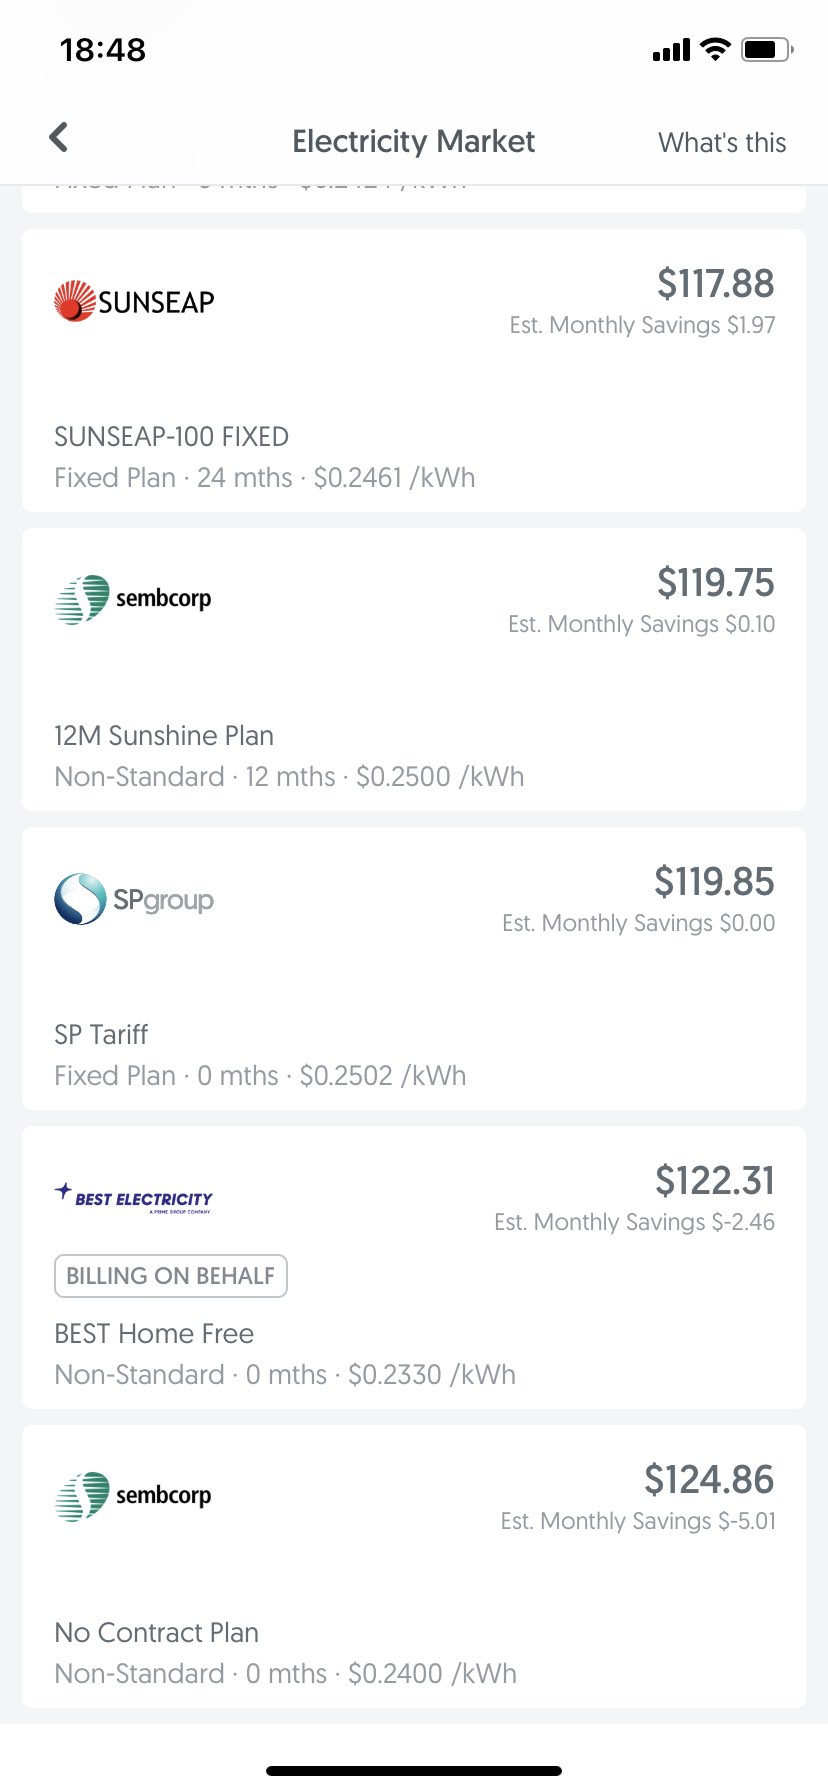Select the 12M Sunshine Plan name
This screenshot has width=828, height=1792.
164,736
